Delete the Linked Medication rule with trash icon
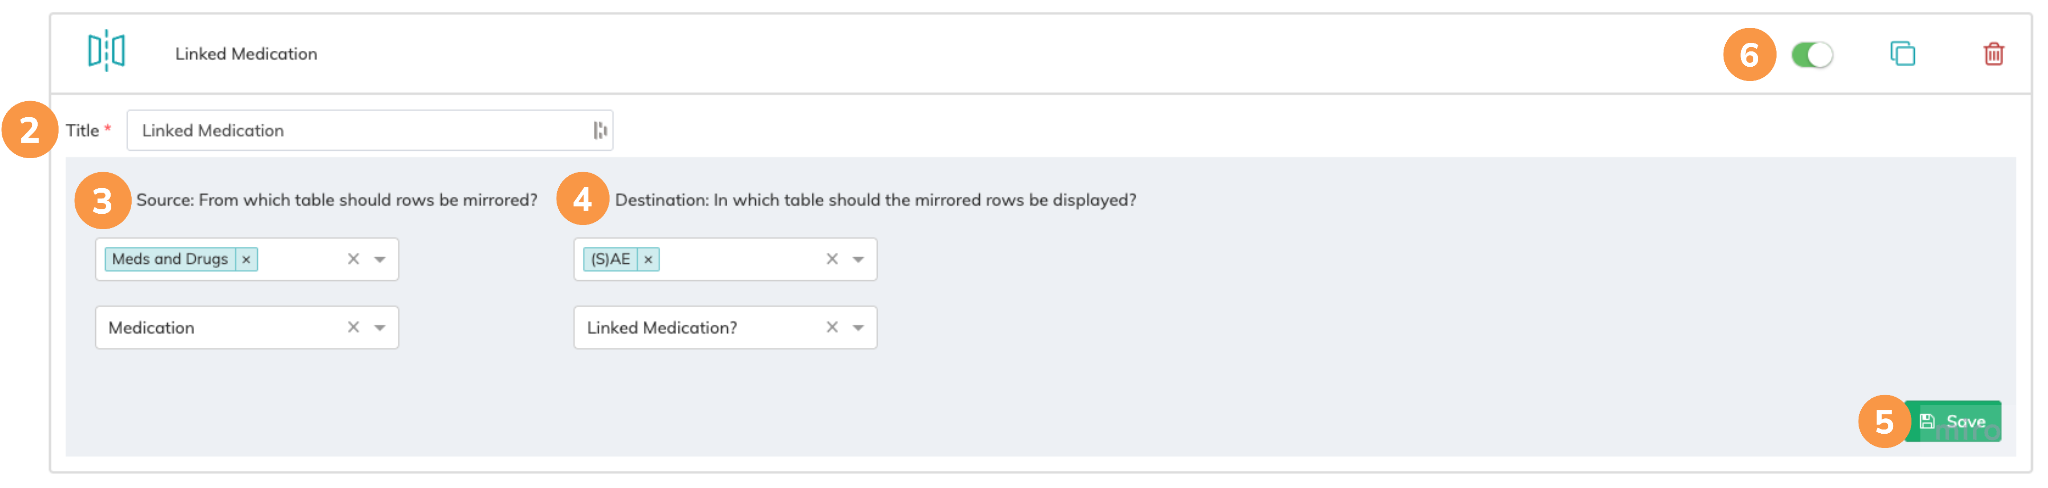The image size is (2048, 488). (x=1993, y=54)
